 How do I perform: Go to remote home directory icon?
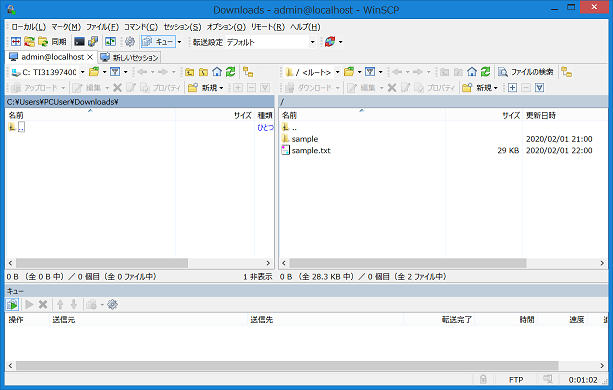tap(472, 72)
